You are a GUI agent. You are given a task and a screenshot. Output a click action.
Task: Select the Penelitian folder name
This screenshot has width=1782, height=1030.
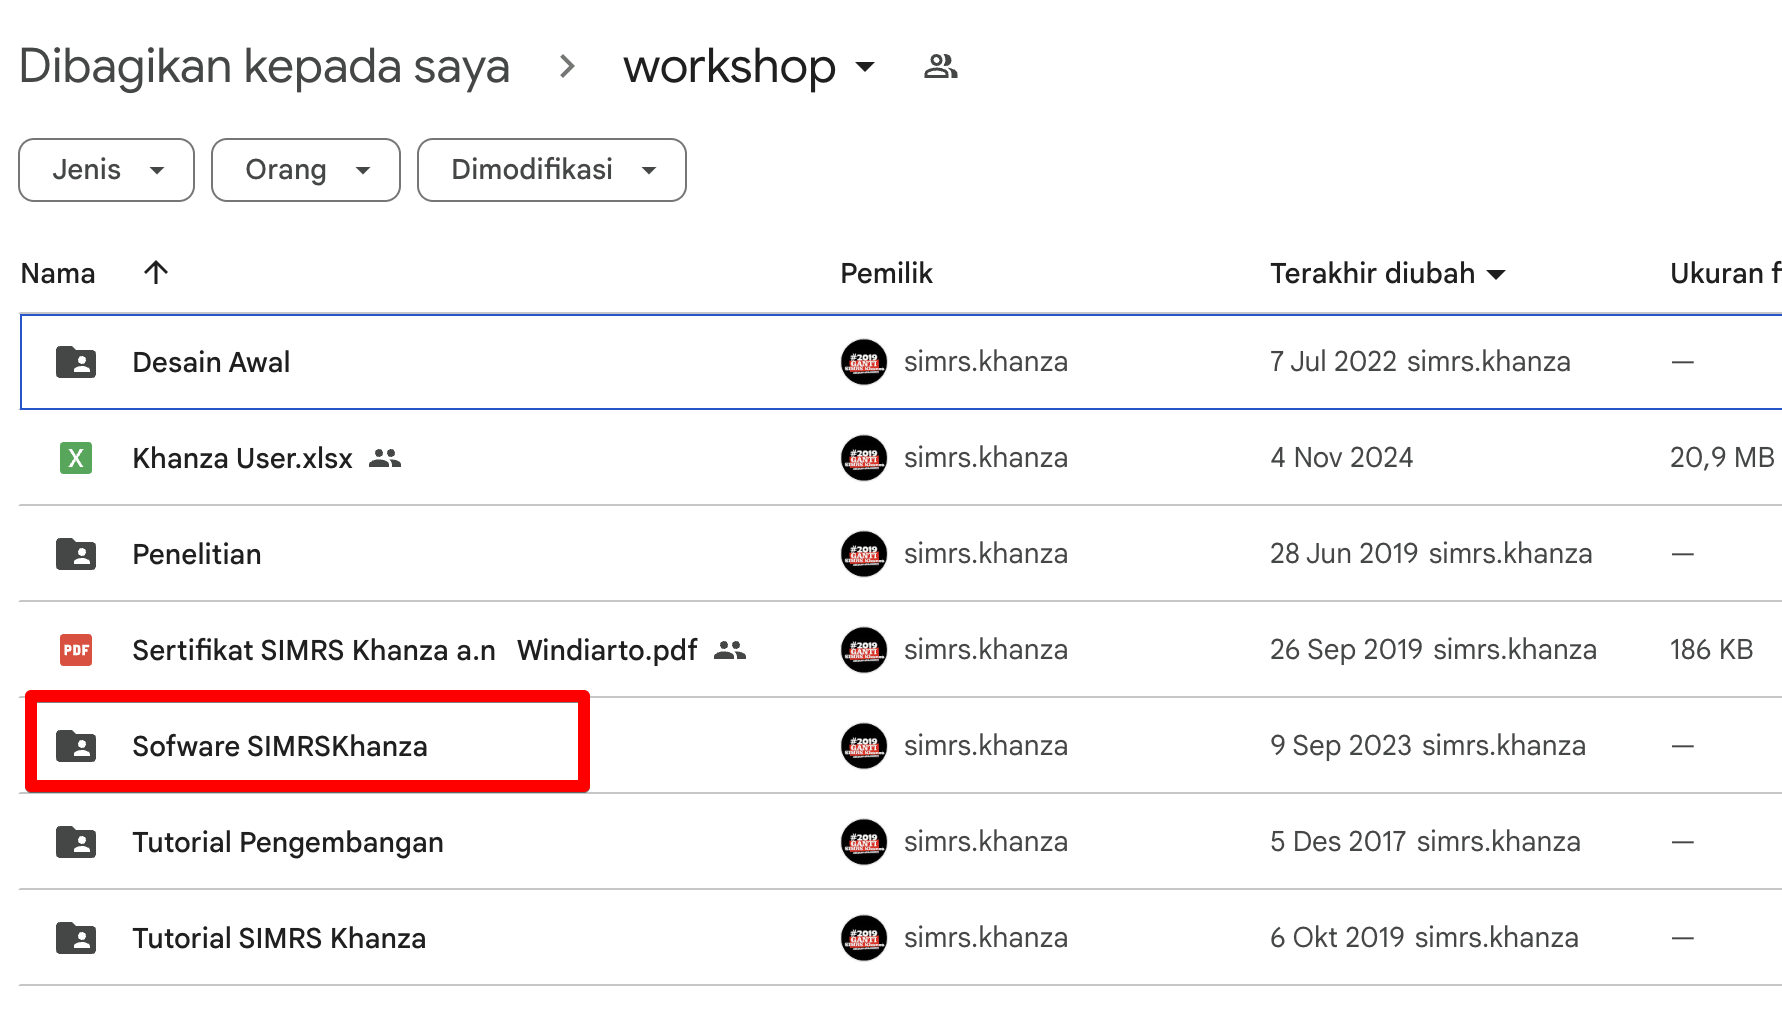pos(197,554)
